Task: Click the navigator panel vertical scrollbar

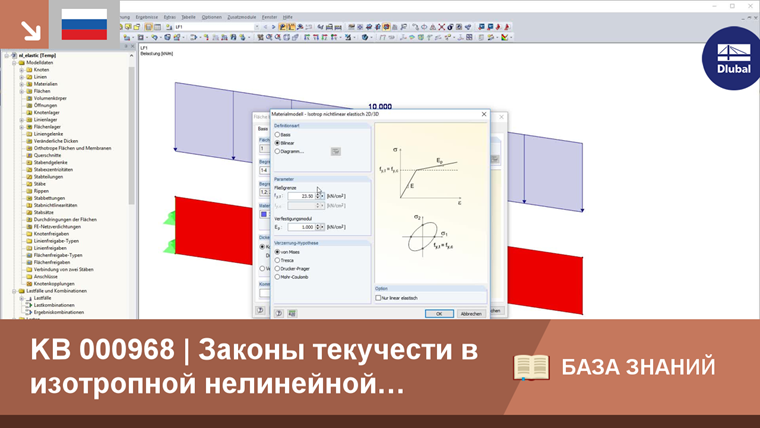Action: [x=131, y=136]
